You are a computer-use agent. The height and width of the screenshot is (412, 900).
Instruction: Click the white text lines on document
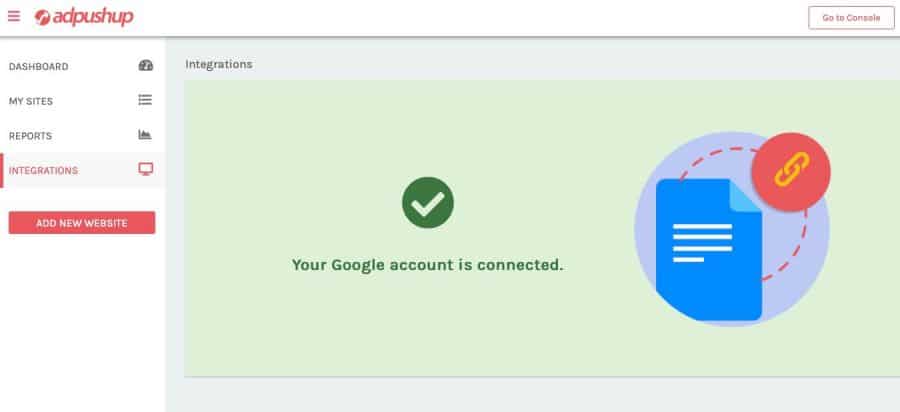coord(703,243)
